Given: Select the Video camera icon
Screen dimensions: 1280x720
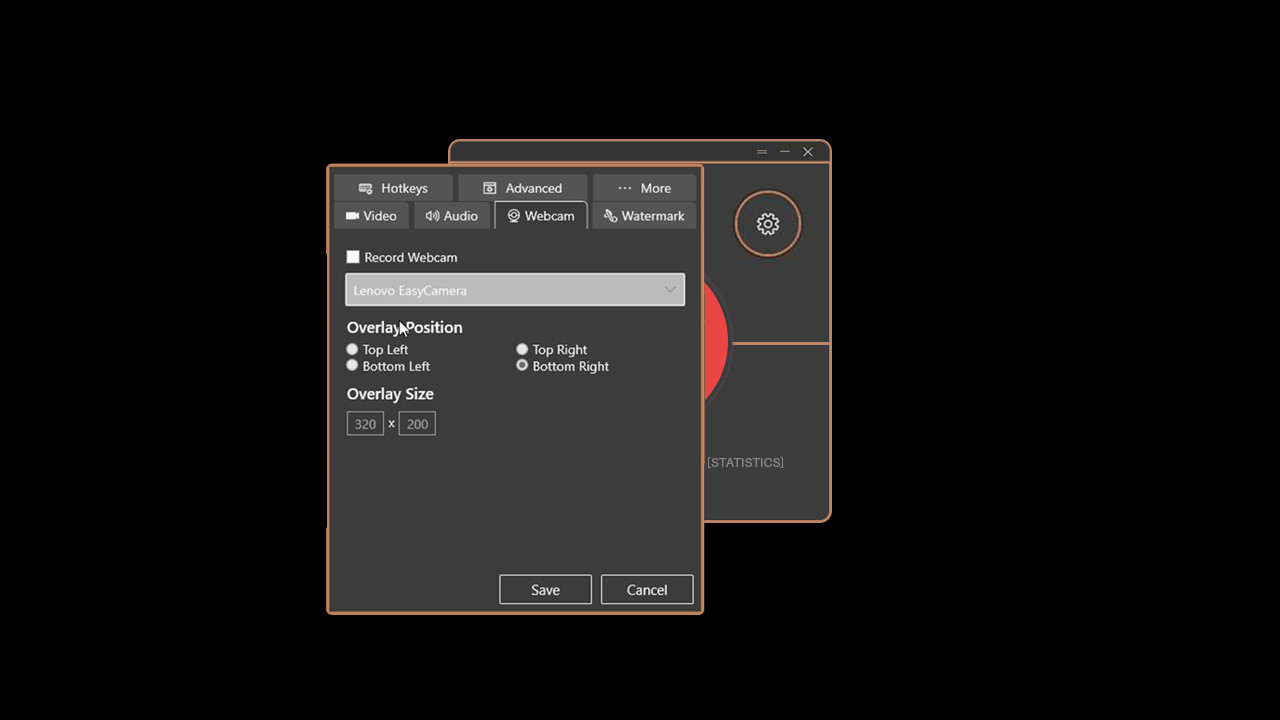Looking at the screenshot, I should pyautogui.click(x=353, y=215).
